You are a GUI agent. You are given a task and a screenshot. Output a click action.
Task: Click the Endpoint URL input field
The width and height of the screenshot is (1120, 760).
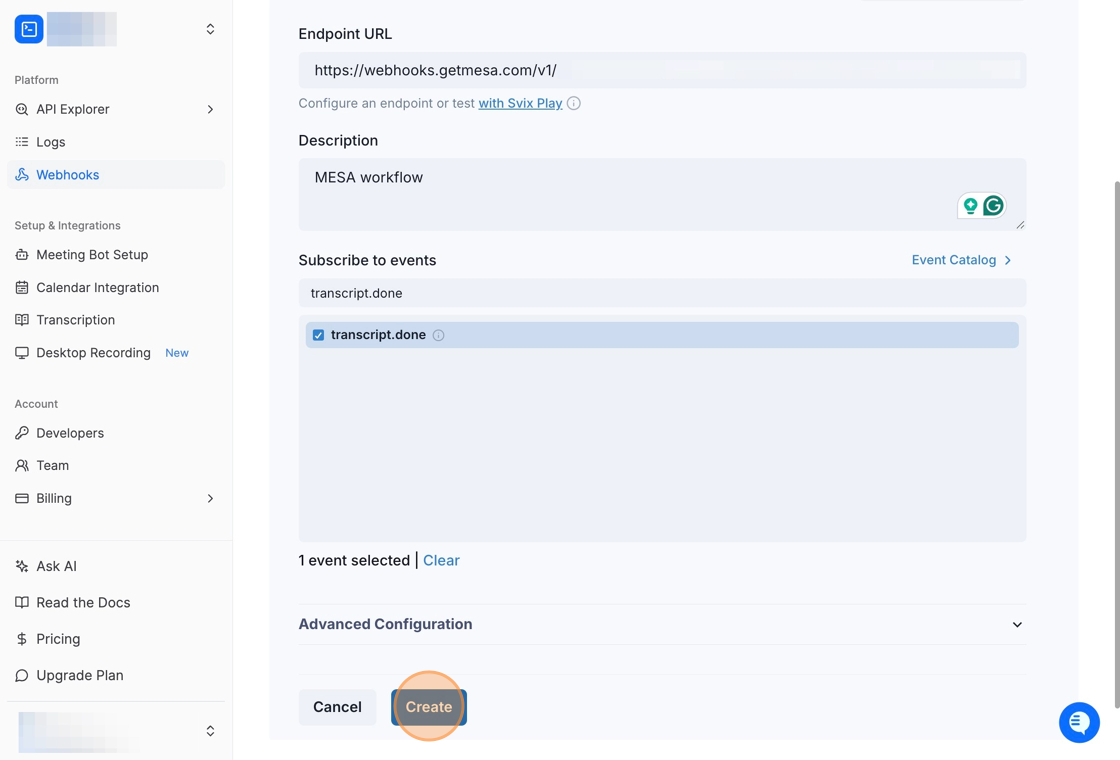click(x=662, y=70)
